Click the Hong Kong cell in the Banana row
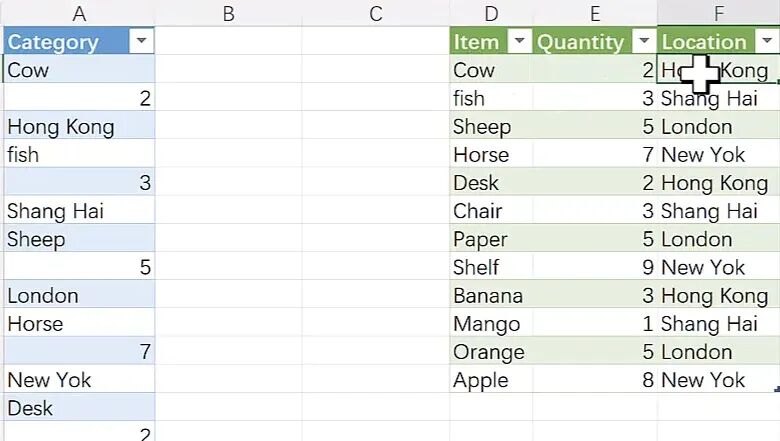This screenshot has height=441, width=780. (x=716, y=296)
